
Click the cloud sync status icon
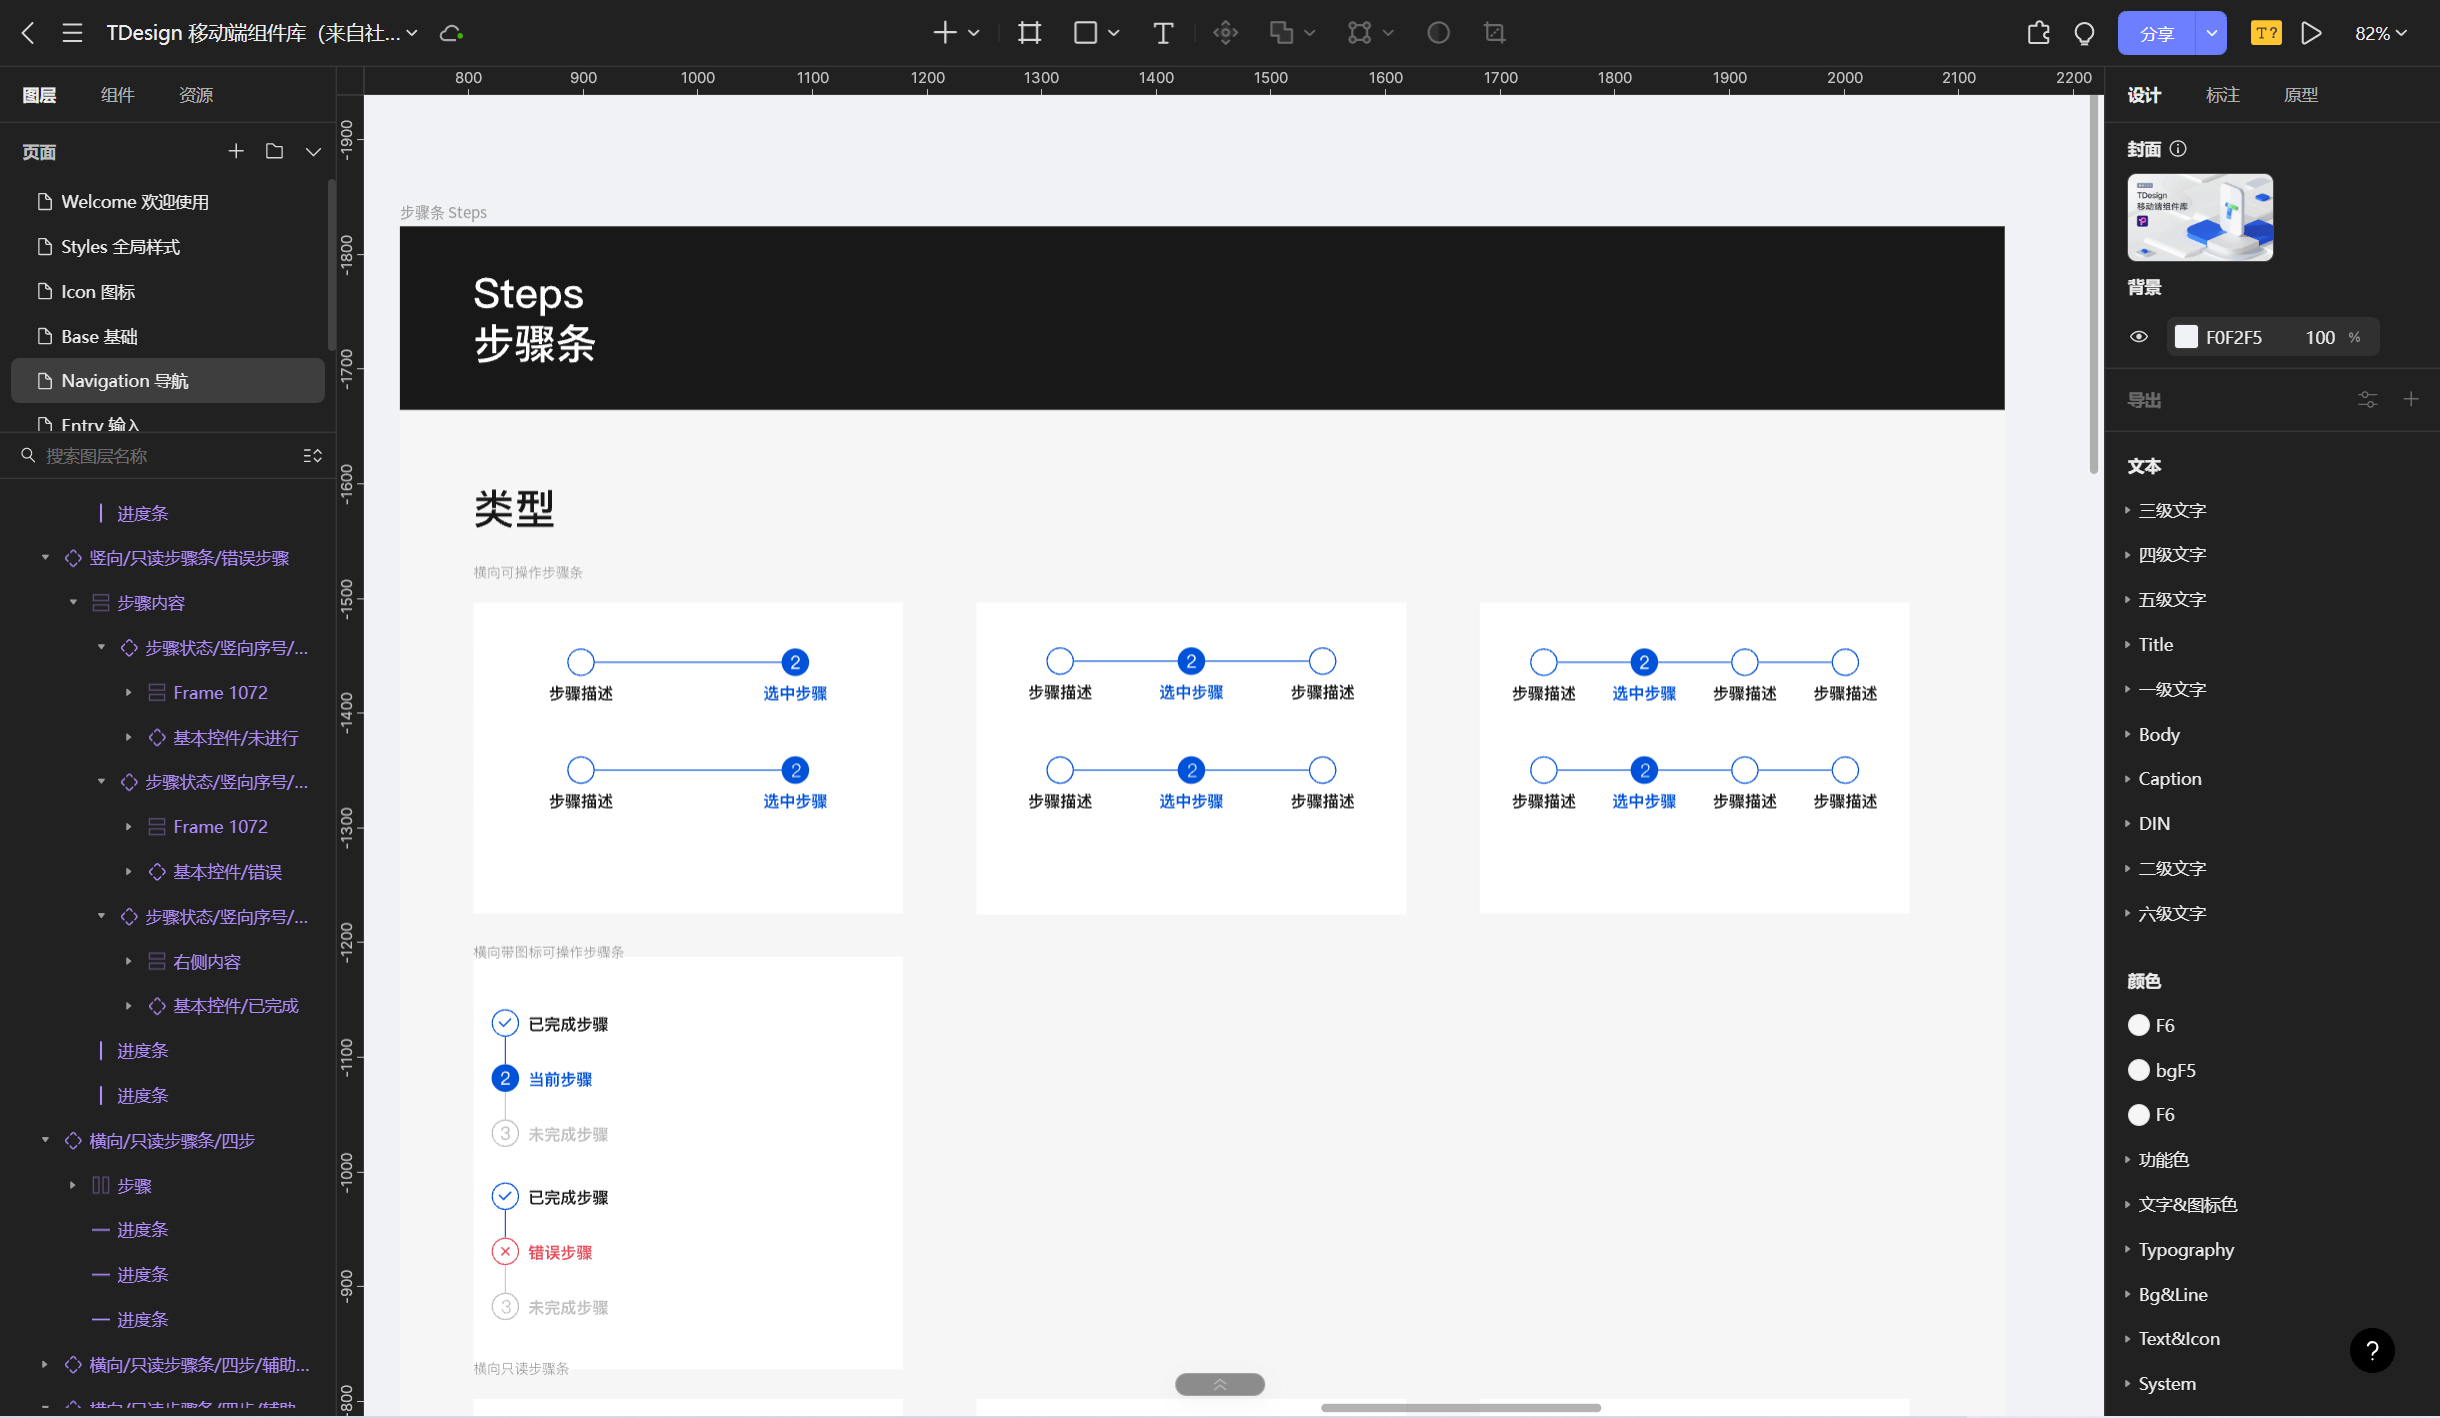(451, 33)
